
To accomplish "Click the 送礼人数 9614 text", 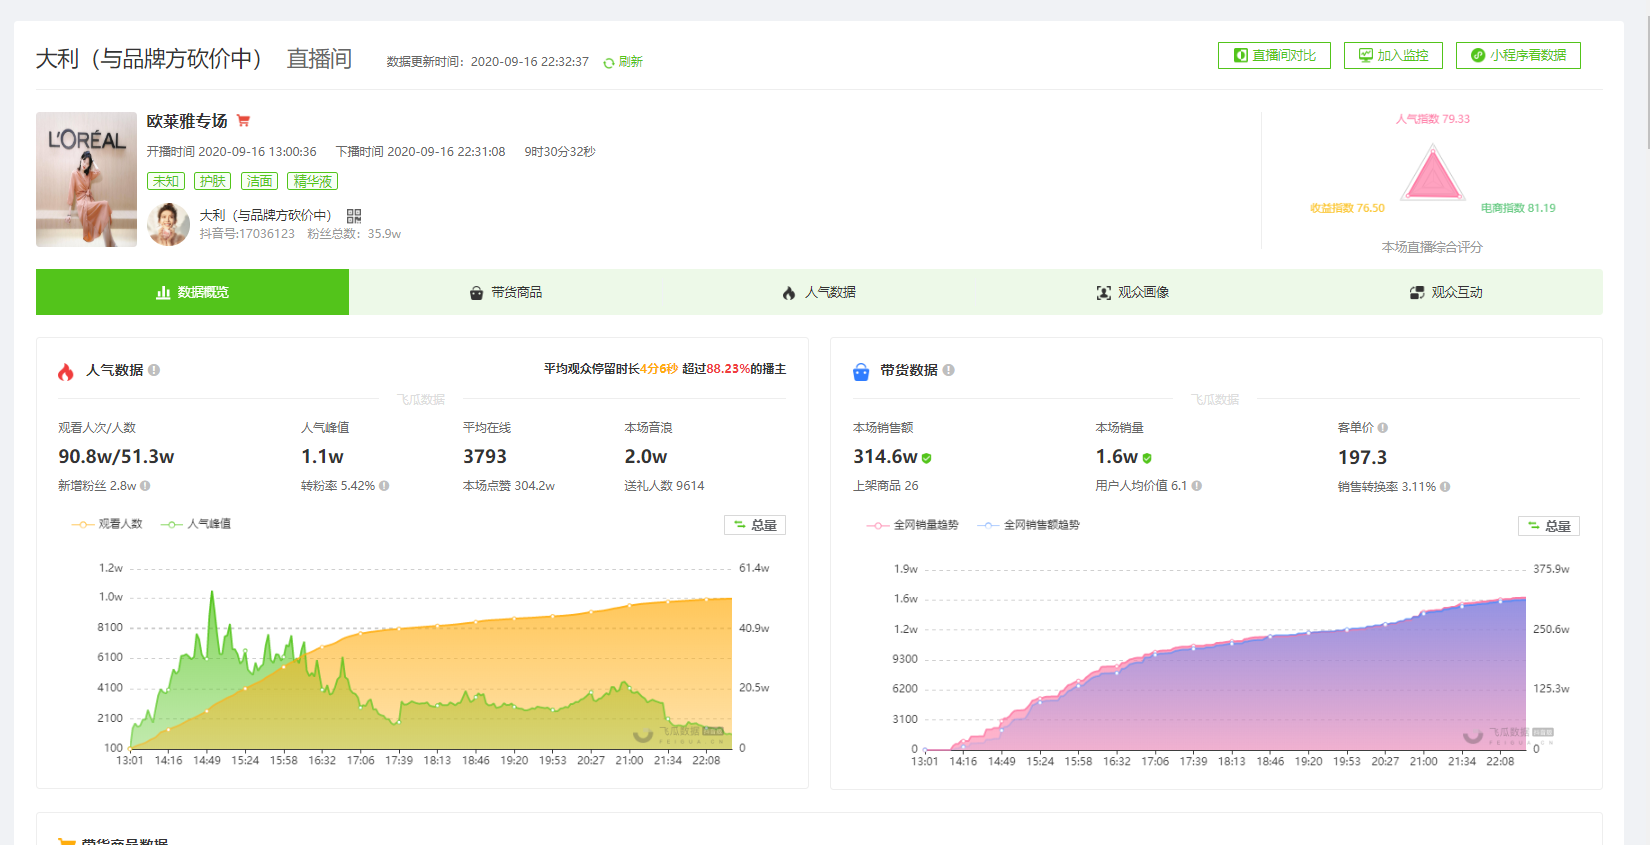I will click(x=664, y=486).
